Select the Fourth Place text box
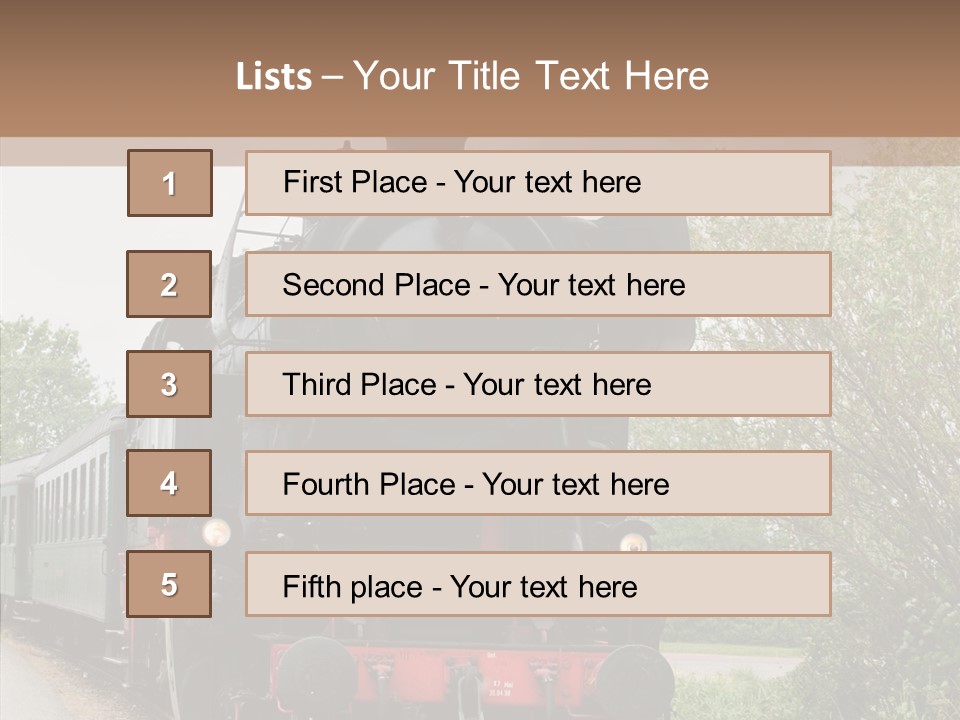The image size is (960, 720). pyautogui.click(x=538, y=484)
